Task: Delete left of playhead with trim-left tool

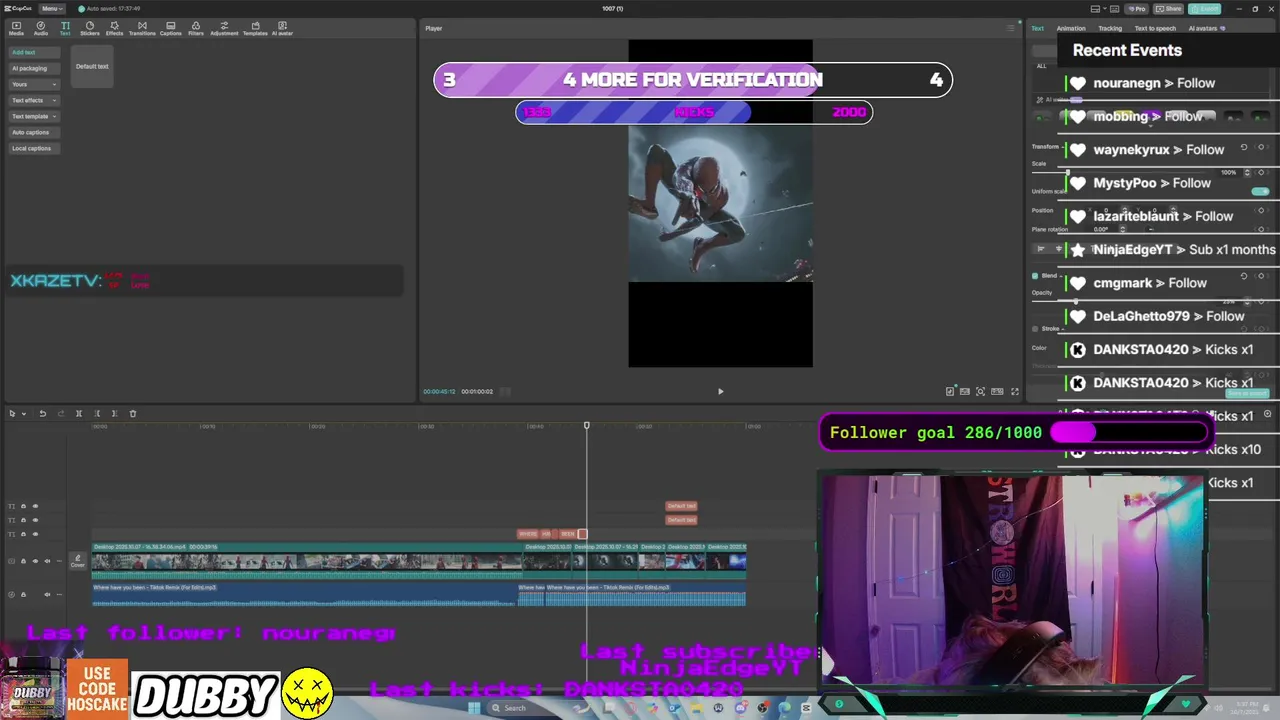Action: (97, 413)
